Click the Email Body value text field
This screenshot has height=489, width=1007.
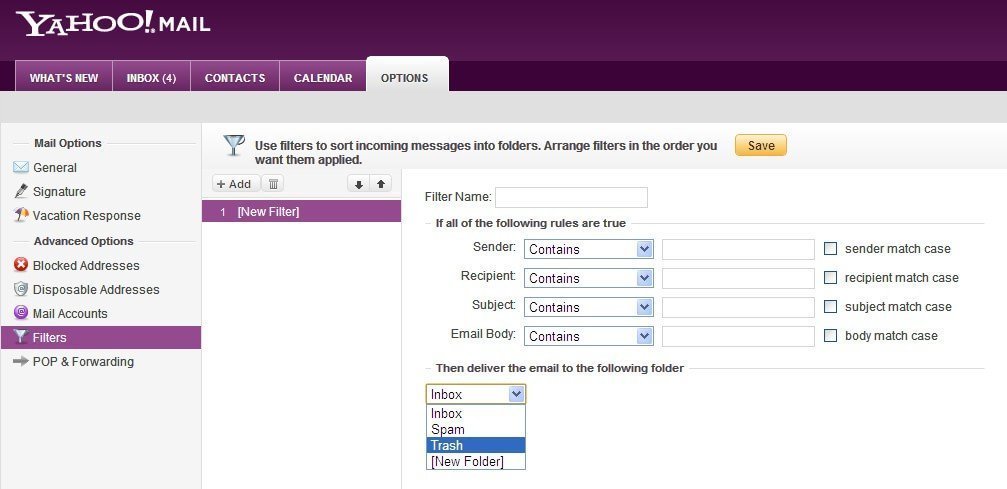tap(739, 336)
